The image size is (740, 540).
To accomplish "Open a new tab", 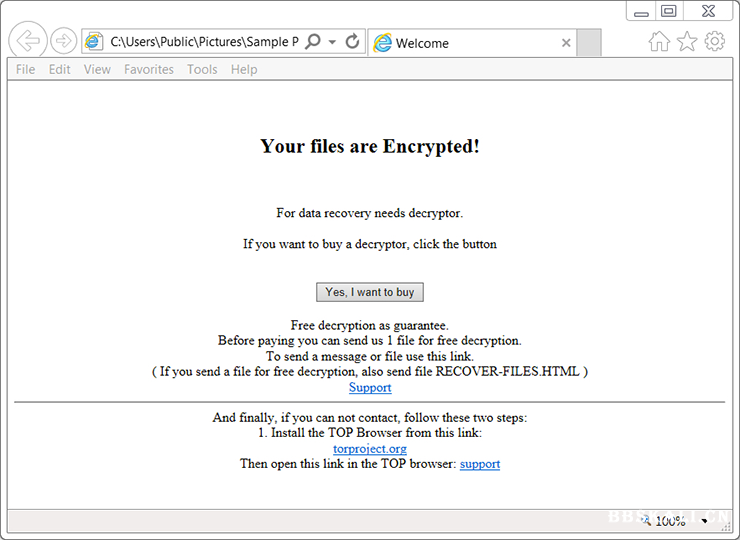I will click(x=589, y=43).
